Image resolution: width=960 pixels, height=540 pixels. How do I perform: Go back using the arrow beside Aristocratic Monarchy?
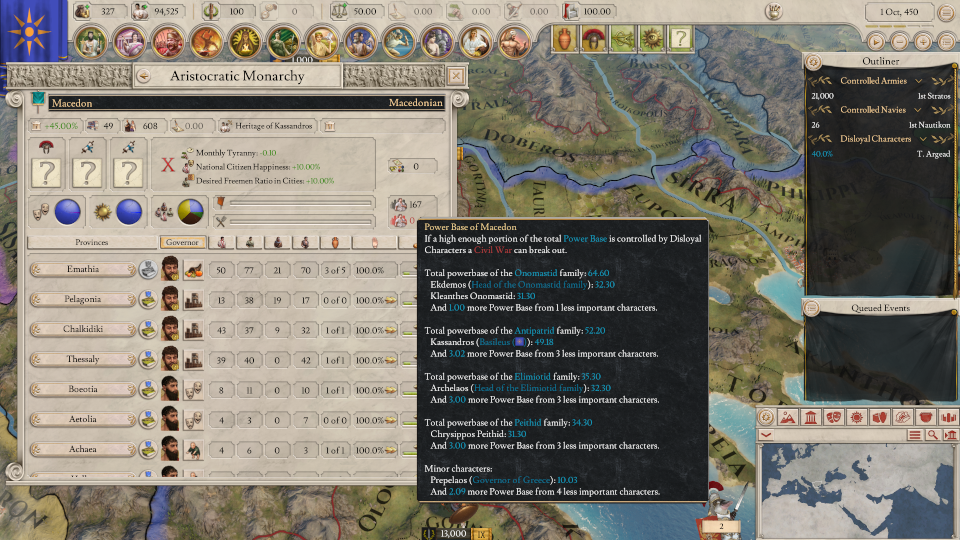[144, 76]
